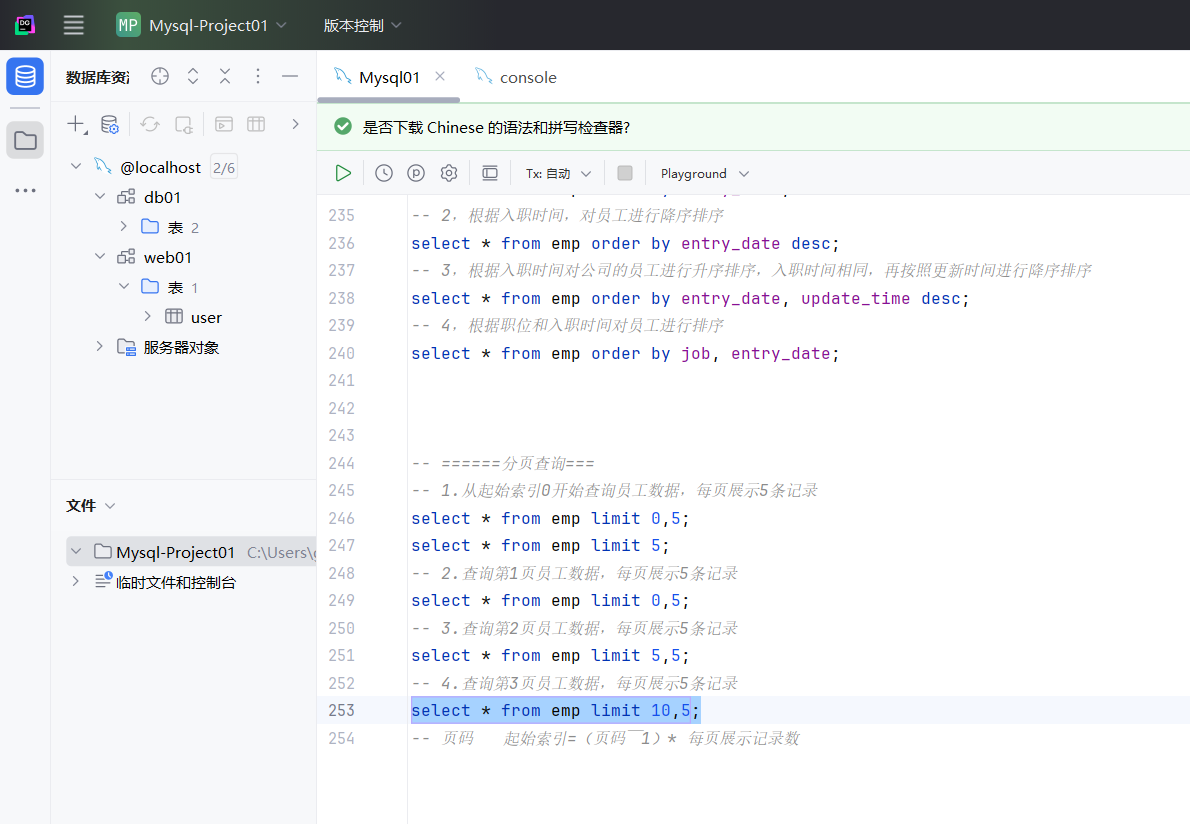Open editor settings gear icon
The image size is (1190, 824).
pos(449,173)
